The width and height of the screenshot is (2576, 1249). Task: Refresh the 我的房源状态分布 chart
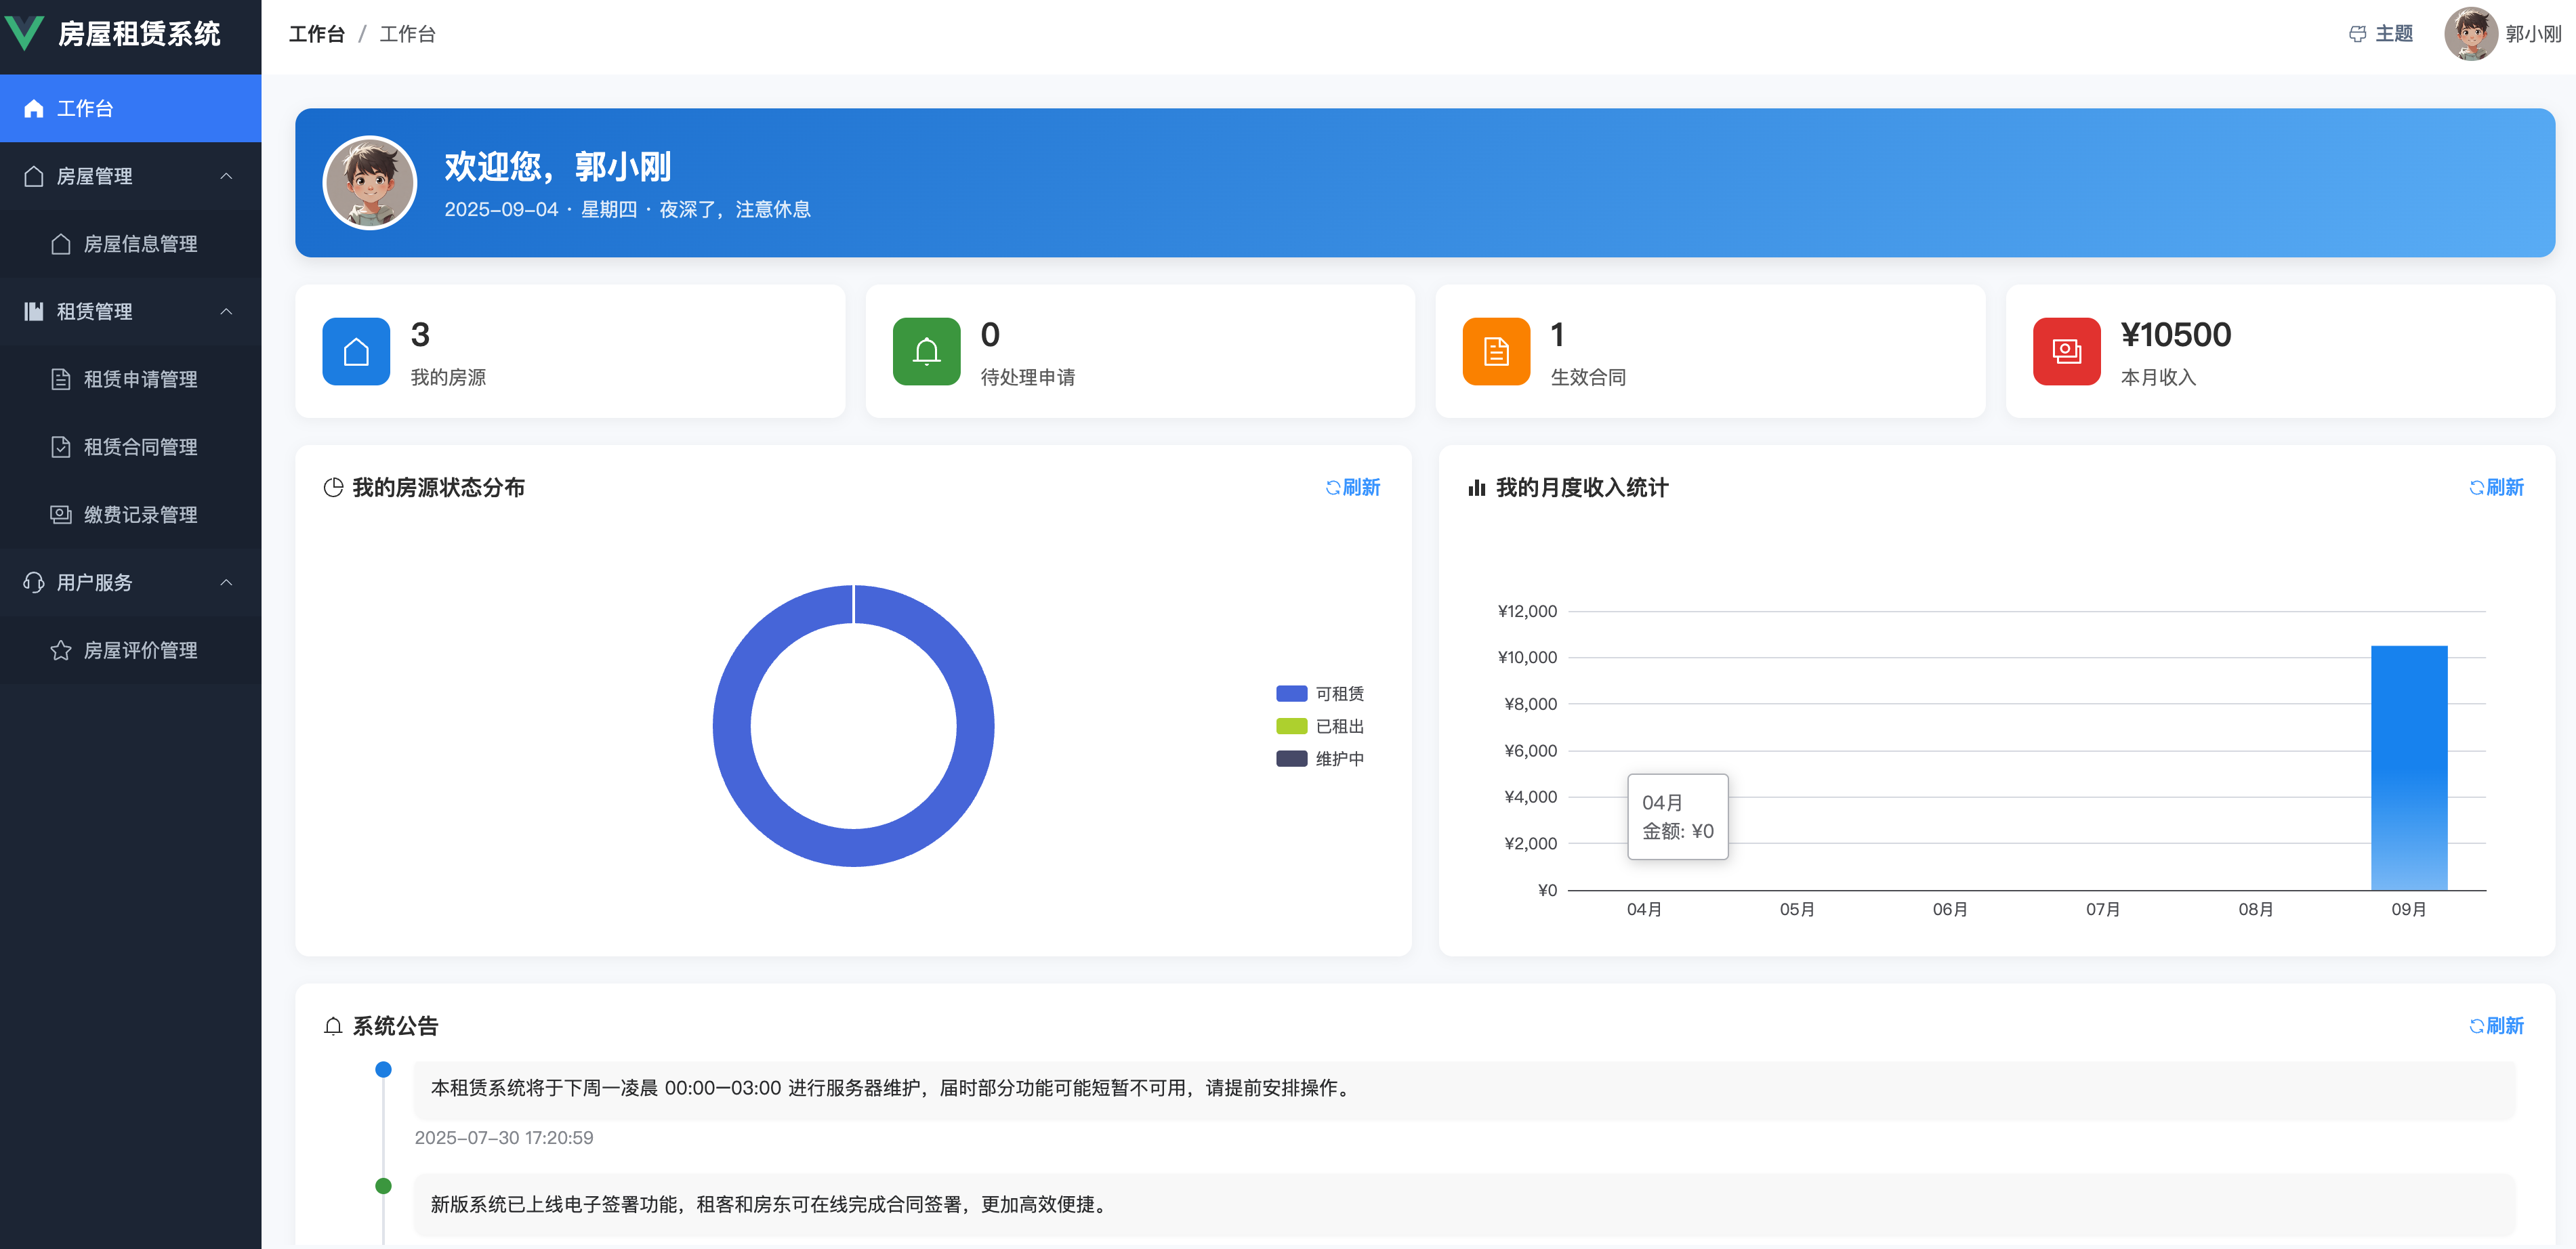tap(1352, 487)
